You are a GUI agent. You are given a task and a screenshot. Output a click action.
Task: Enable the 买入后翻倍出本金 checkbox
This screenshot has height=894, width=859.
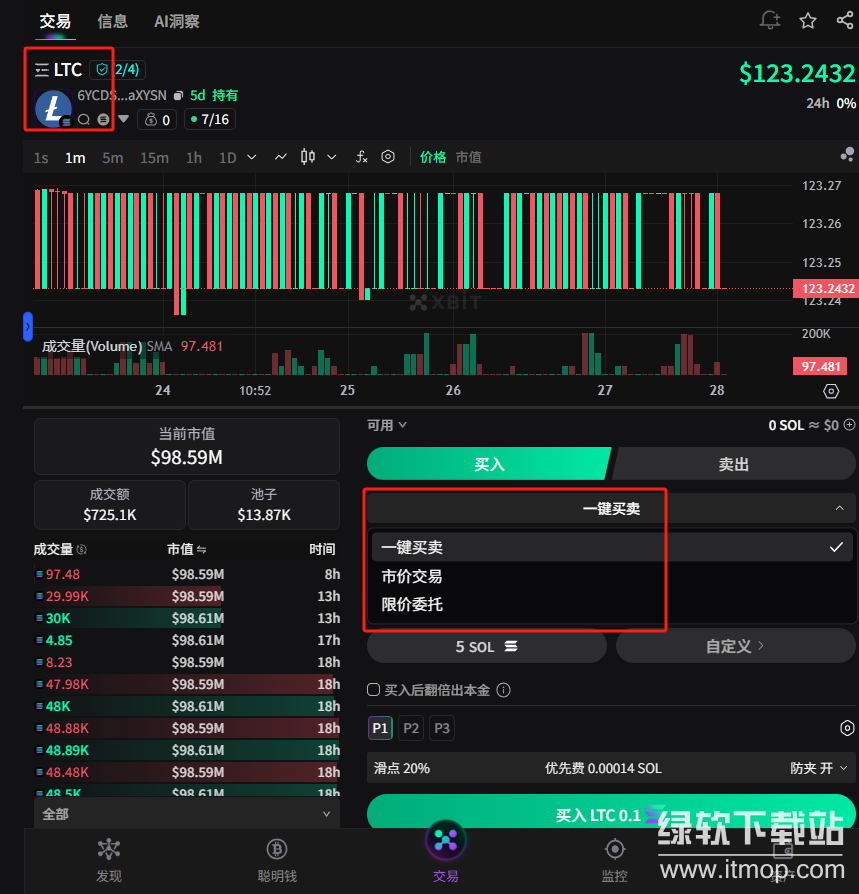(x=374, y=690)
